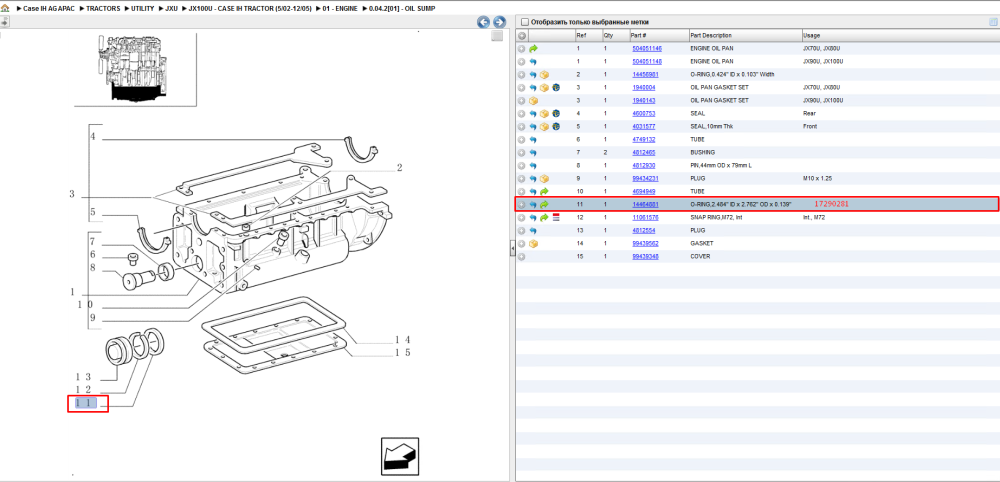
Task: Click the globe icon in the 1940004 gasket set row
Action: [x=556, y=87]
